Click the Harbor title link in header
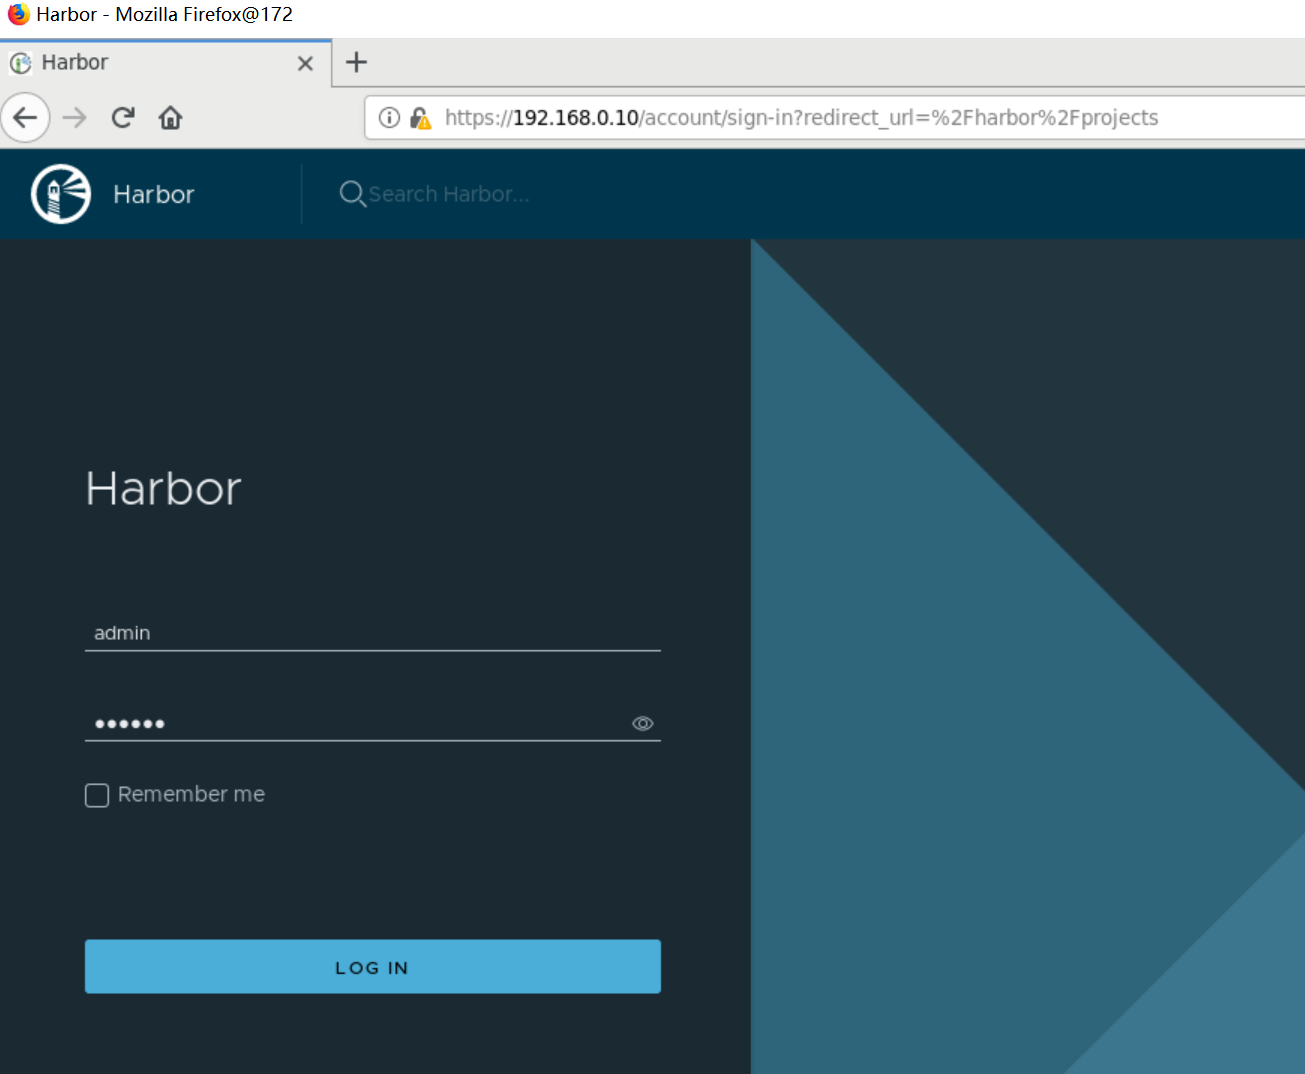Screen dimensions: 1305x1074 point(154,194)
